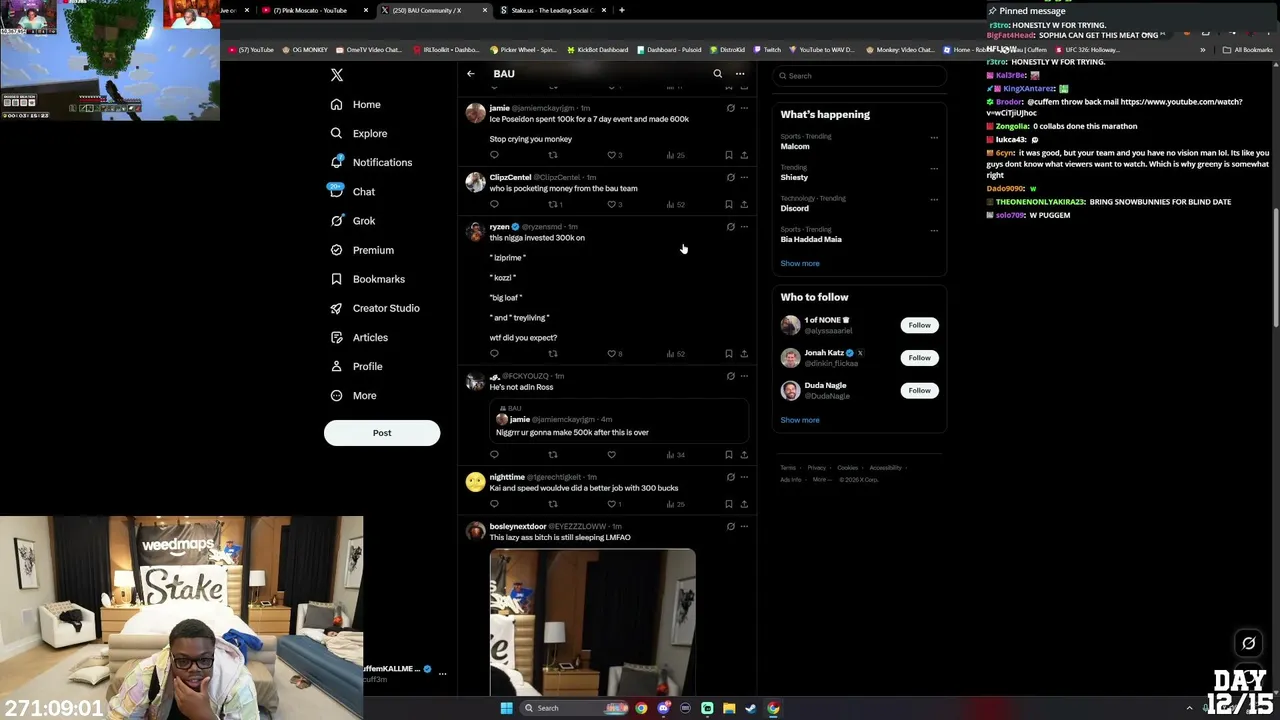This screenshot has width=1280, height=720.
Task: Open Articles in the sidebar
Action: 359,337
